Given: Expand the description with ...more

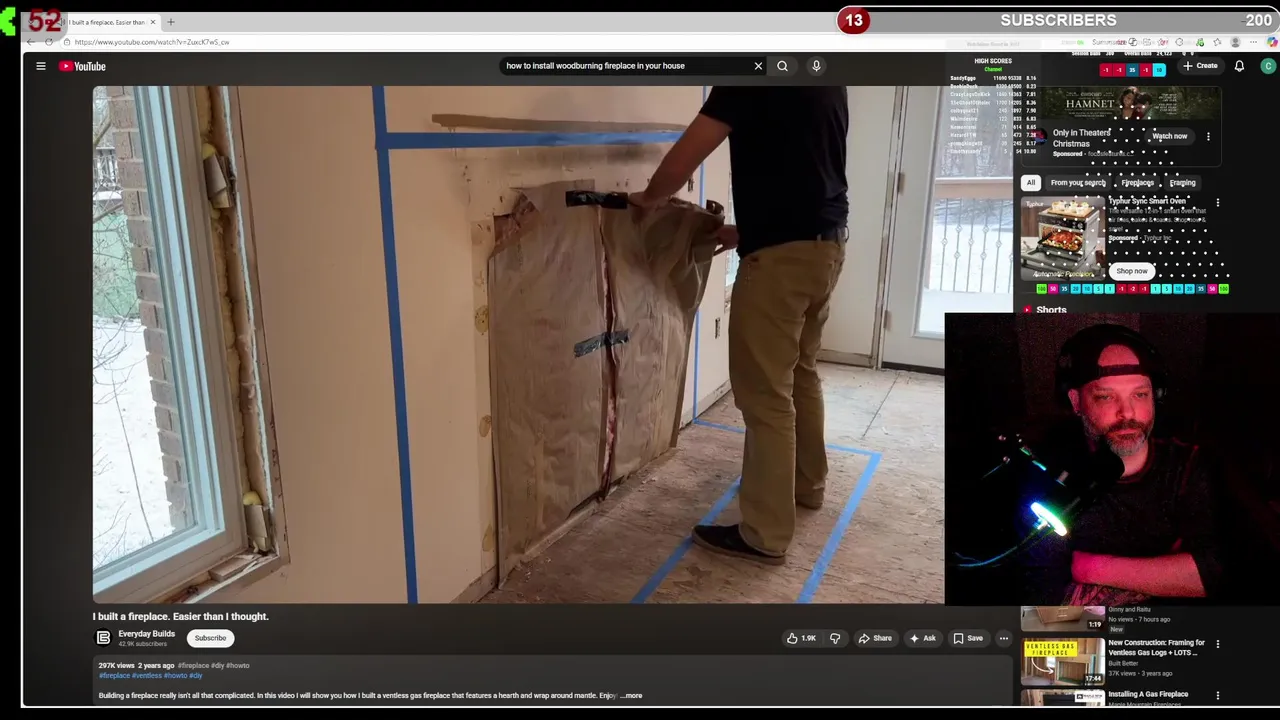Looking at the screenshot, I should tap(631, 695).
